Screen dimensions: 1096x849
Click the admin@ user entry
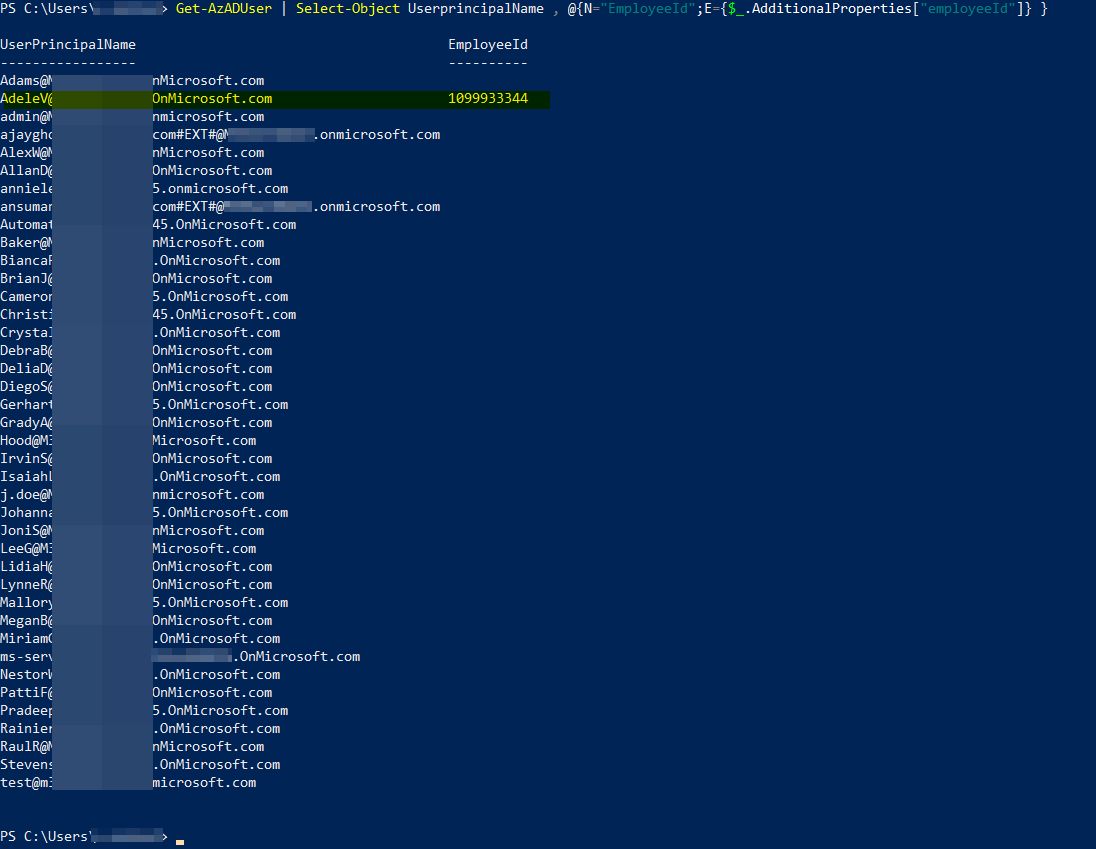132,117
